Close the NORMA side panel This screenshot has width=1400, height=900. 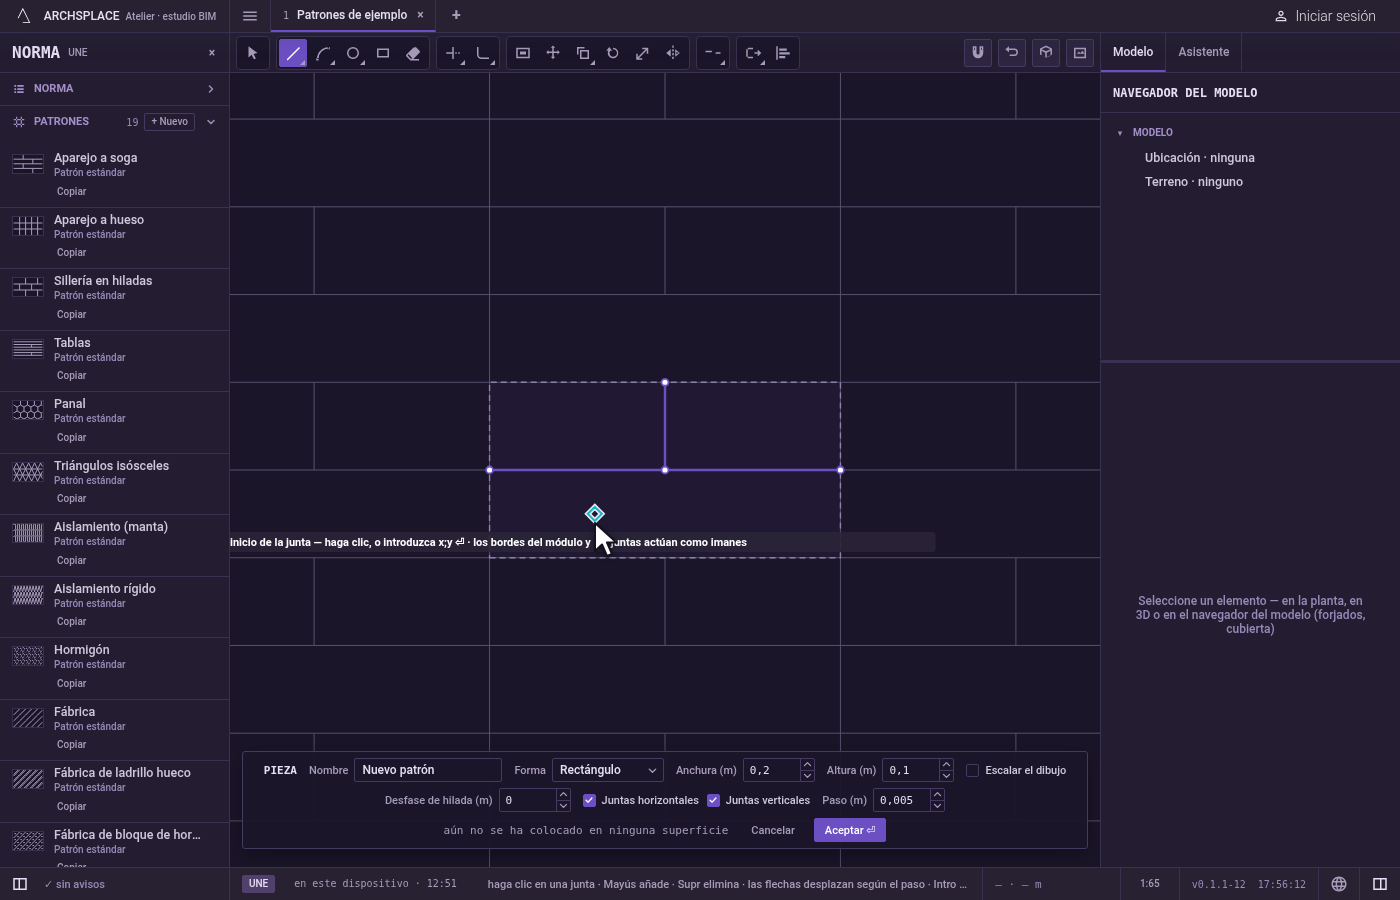pos(211,52)
